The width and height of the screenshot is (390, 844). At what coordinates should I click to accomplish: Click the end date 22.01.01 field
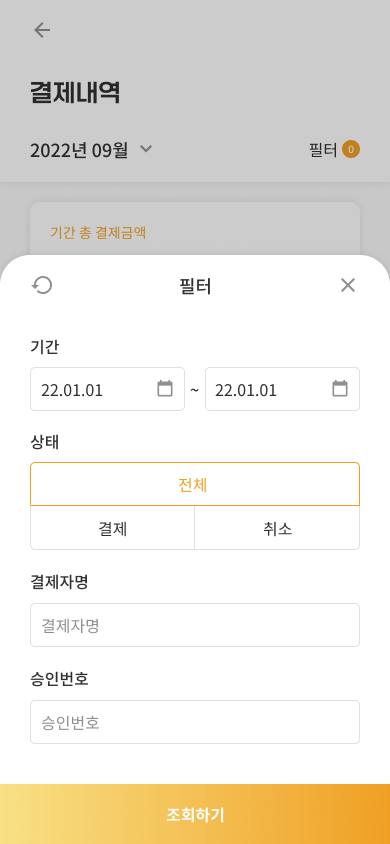click(x=282, y=389)
